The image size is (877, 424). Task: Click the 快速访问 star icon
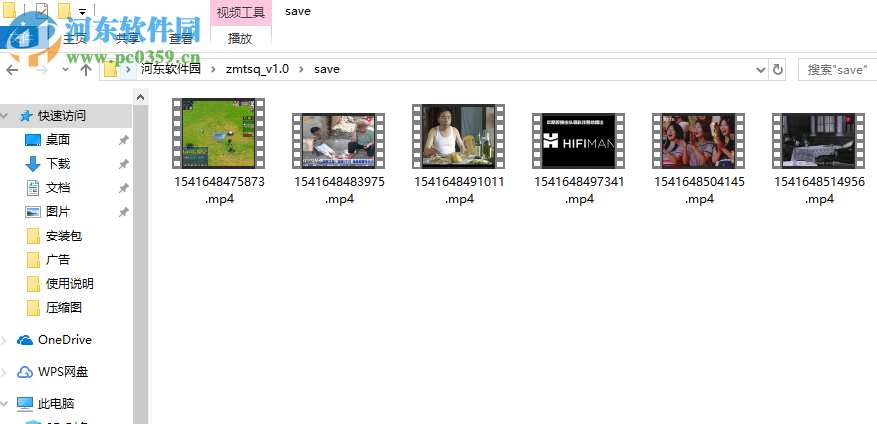25,116
